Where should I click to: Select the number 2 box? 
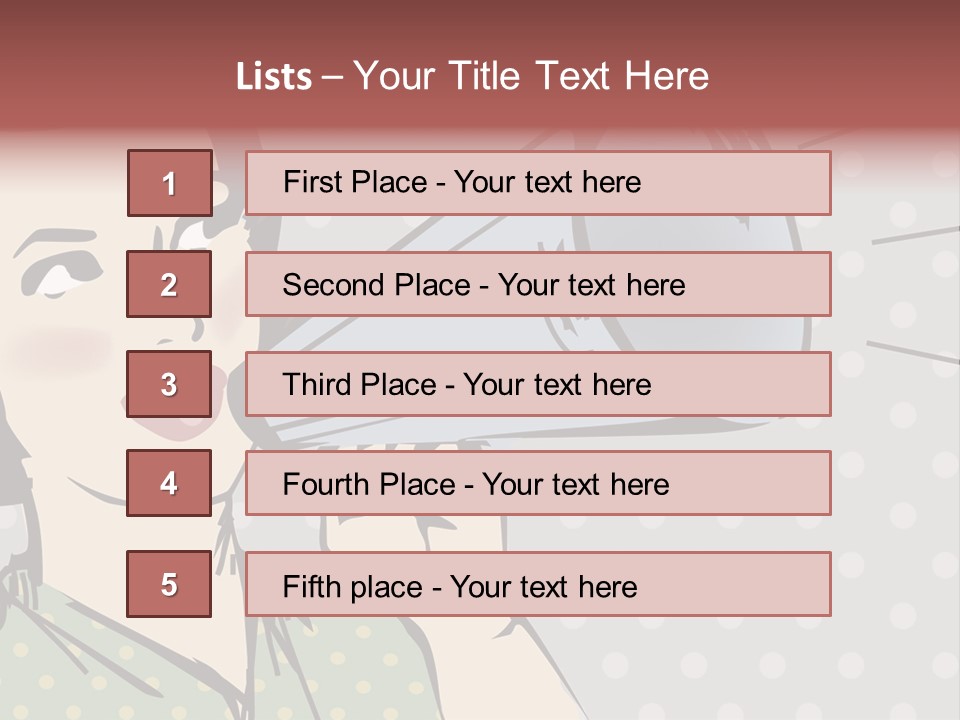coord(169,284)
